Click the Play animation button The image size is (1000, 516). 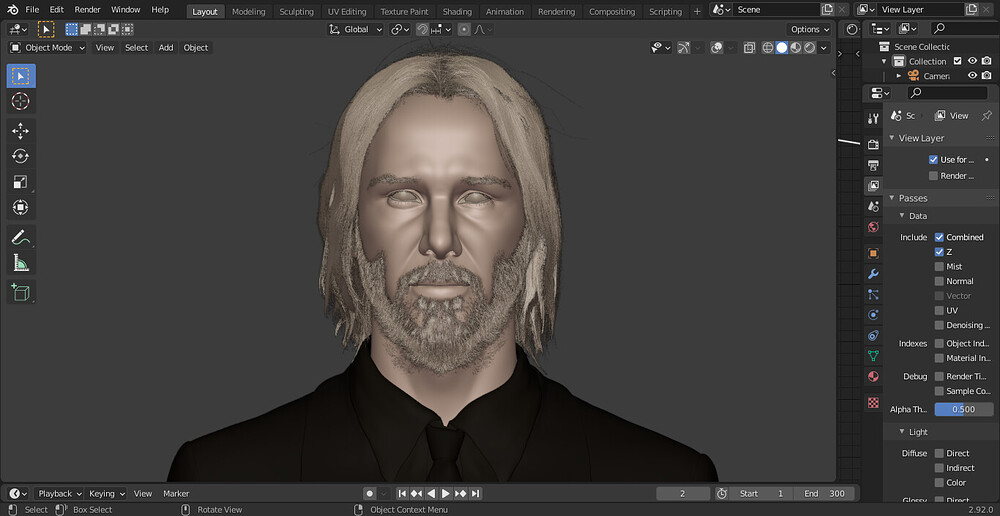(446, 493)
